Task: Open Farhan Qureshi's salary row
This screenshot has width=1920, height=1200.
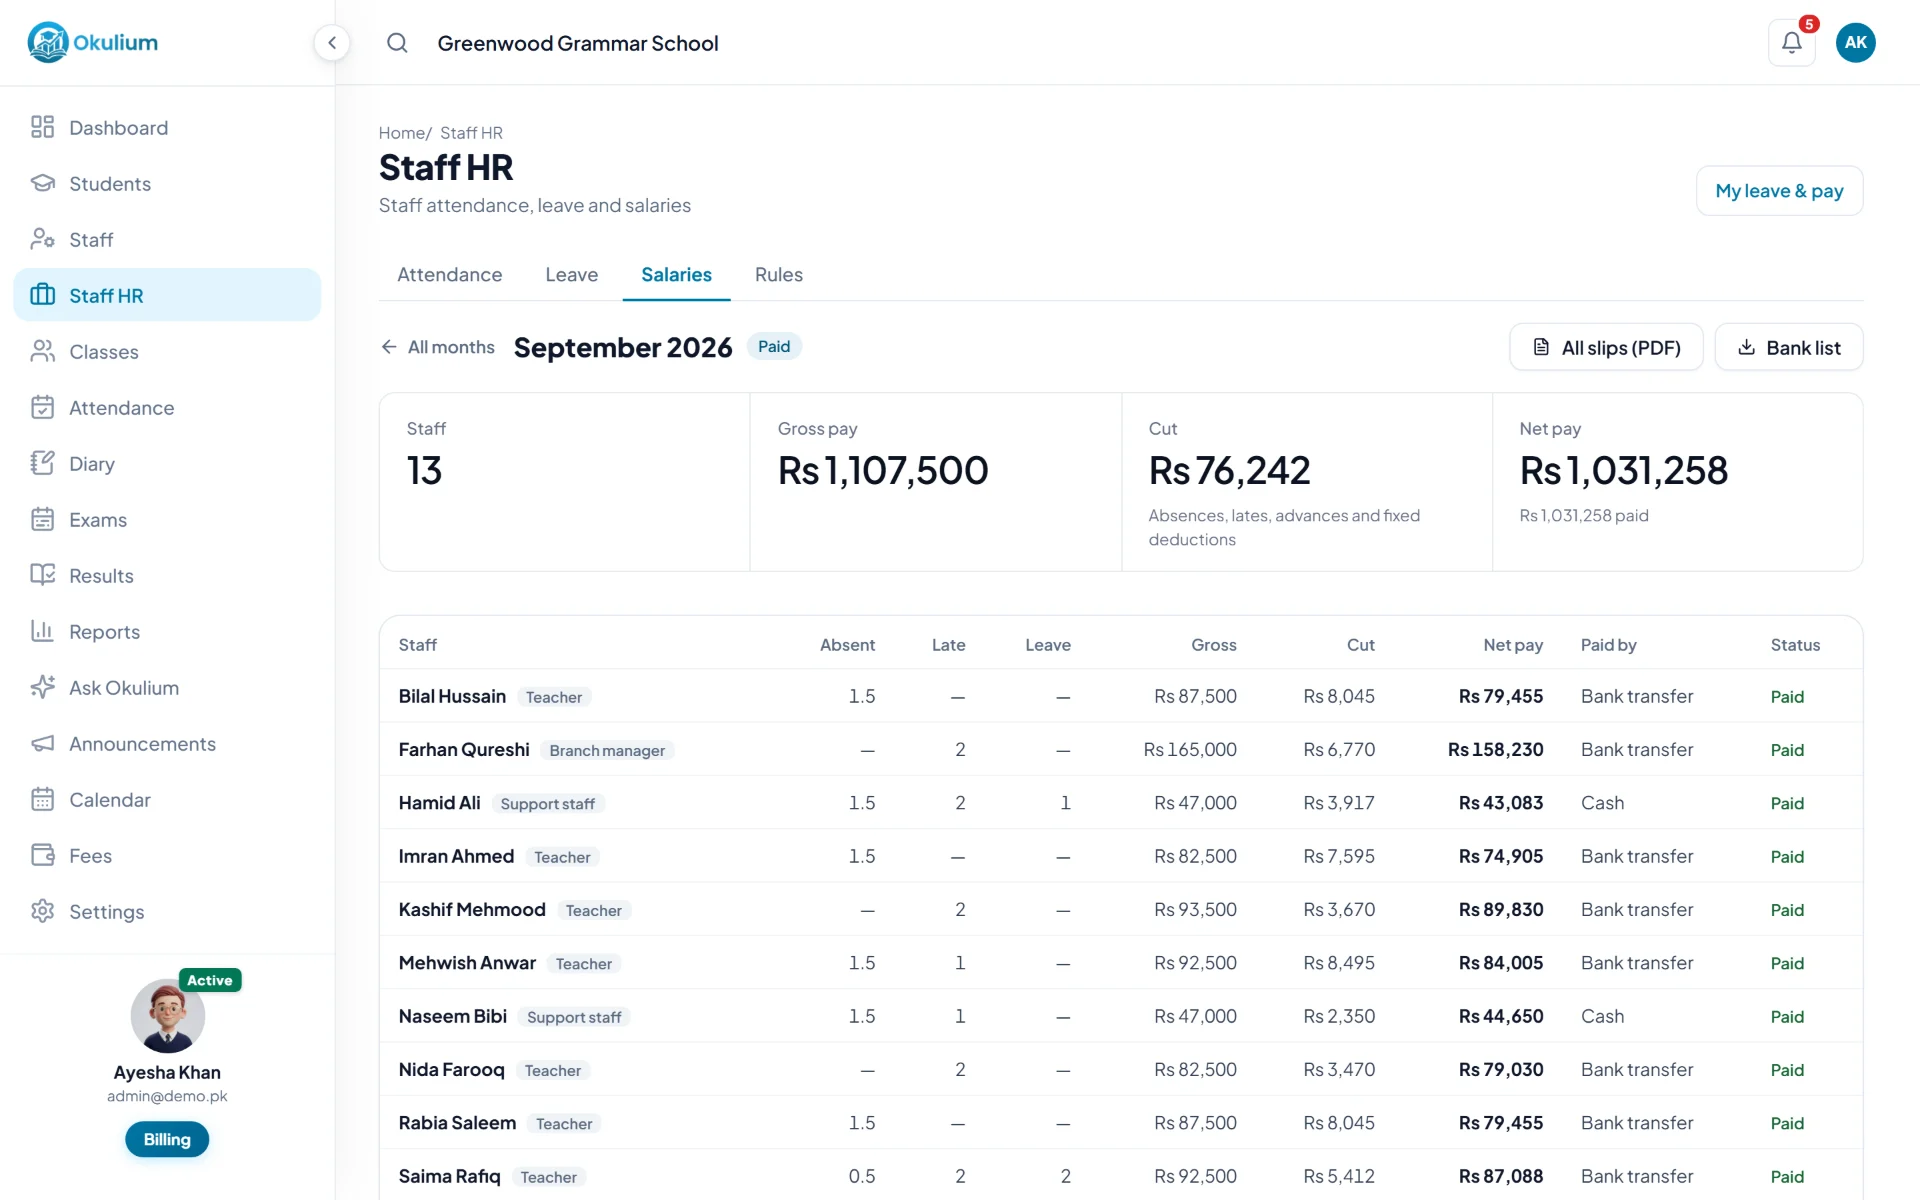Action: 1120,749
